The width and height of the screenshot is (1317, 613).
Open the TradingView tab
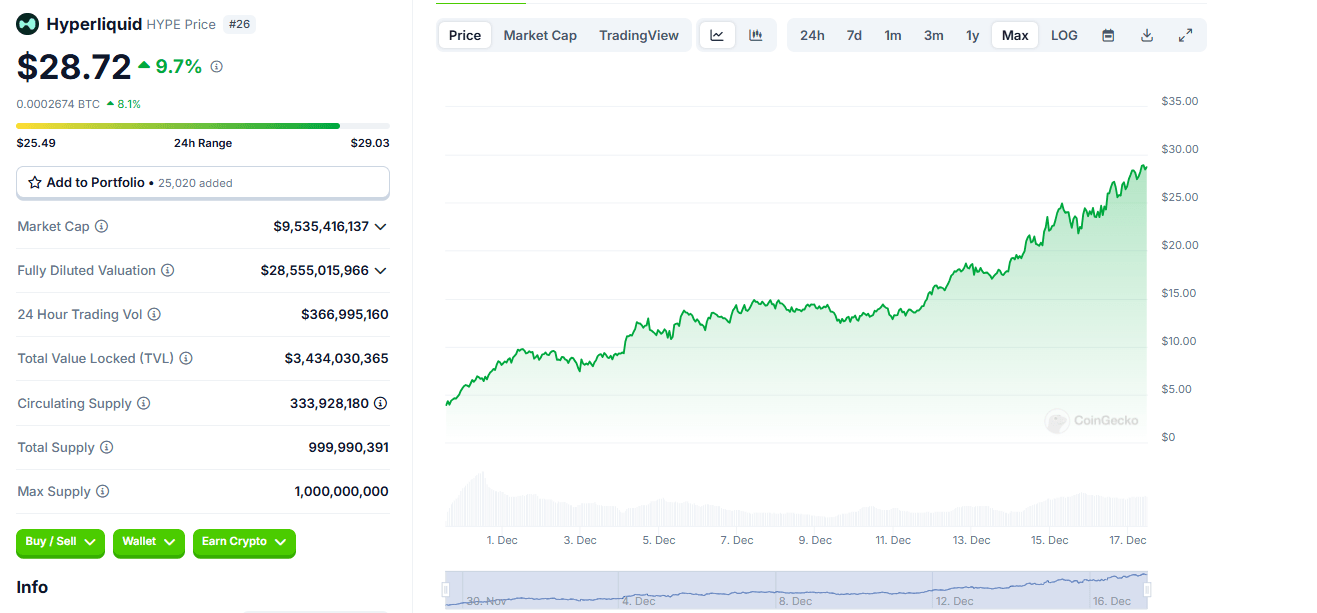pyautogui.click(x=638, y=34)
